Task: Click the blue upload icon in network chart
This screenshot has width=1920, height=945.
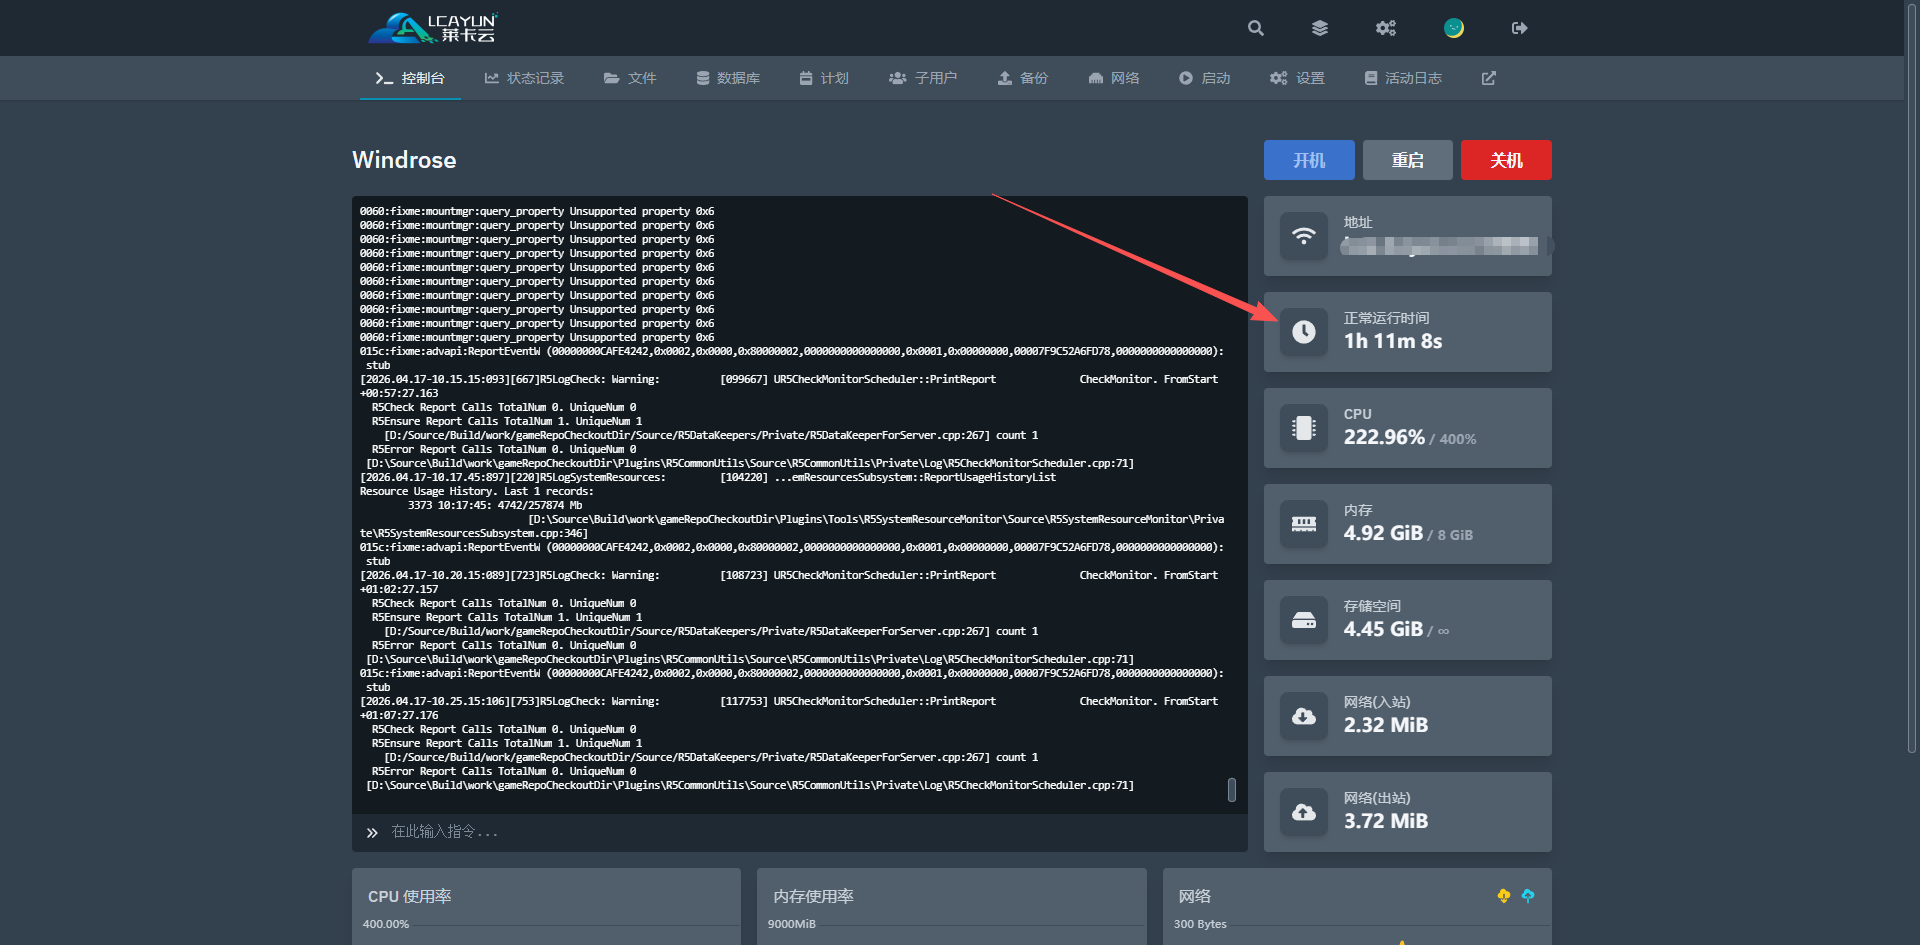Action: coord(1527,896)
